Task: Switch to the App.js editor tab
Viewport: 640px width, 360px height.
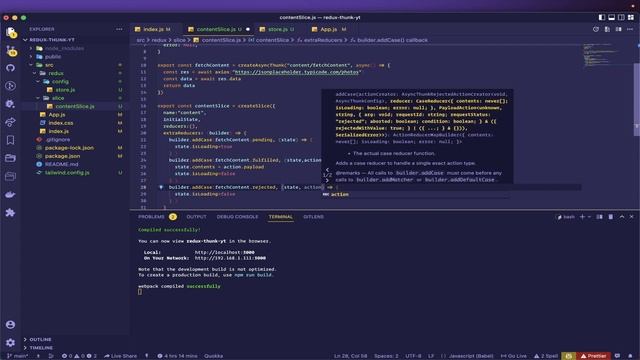Action: click(329, 29)
